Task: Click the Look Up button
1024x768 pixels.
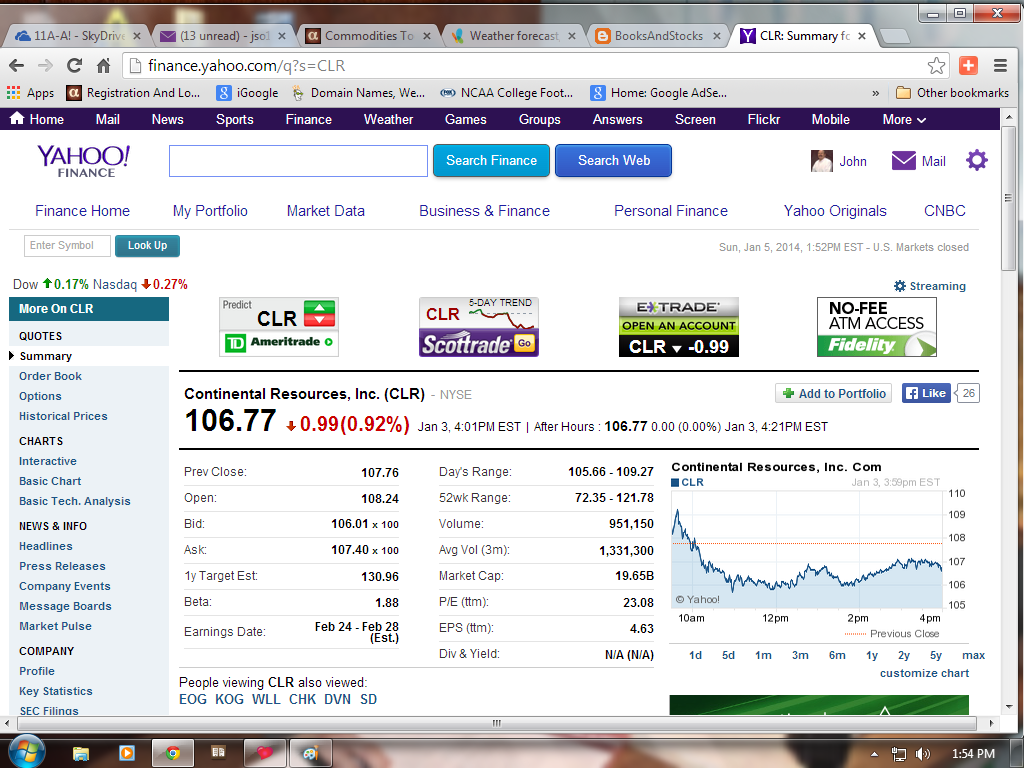Action: (x=147, y=246)
